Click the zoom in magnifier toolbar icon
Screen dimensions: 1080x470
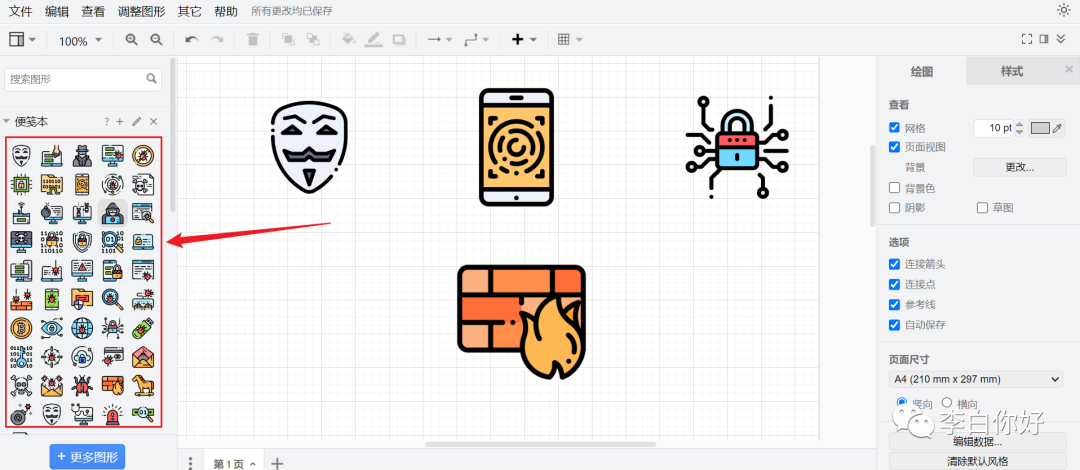point(132,40)
